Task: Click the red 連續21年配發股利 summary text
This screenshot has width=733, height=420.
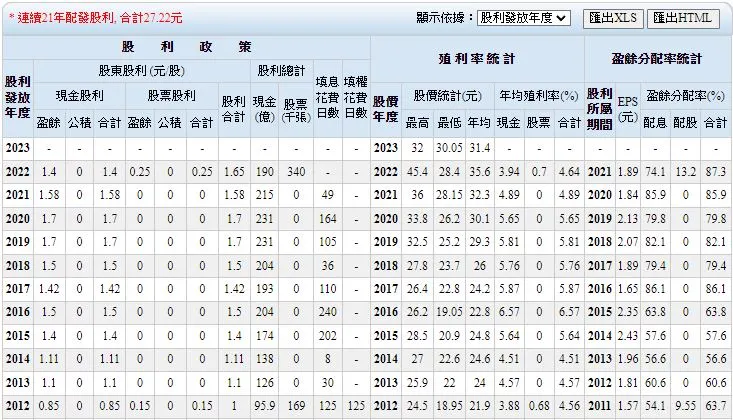Action: coord(95,18)
